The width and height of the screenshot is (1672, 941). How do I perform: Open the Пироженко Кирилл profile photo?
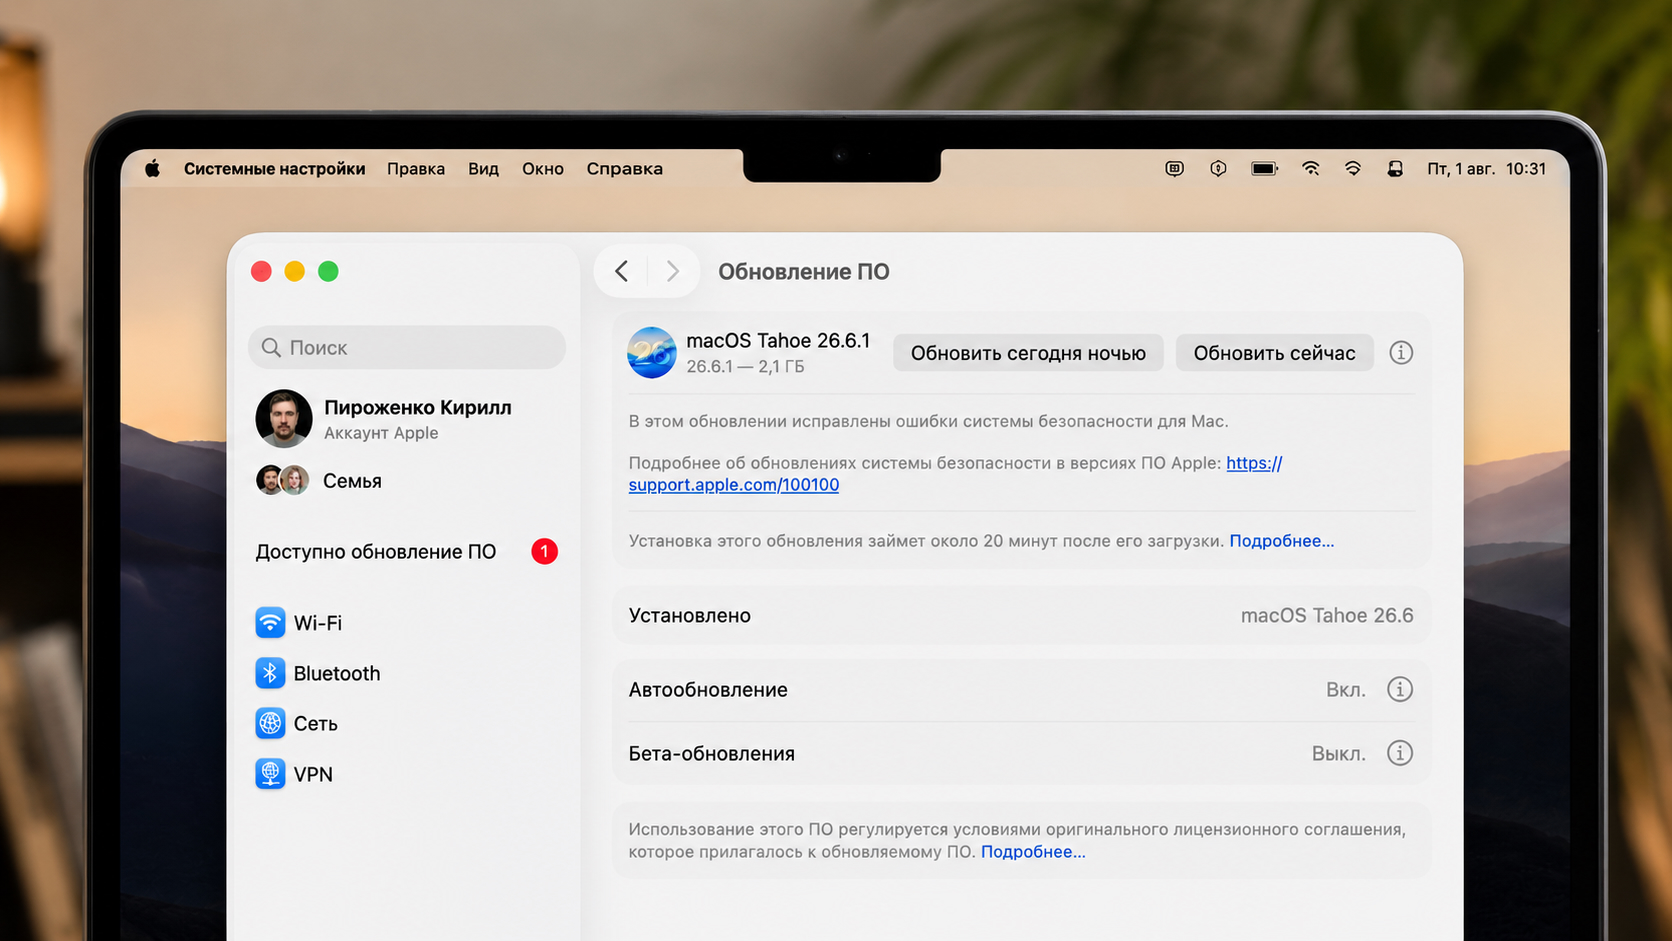pos(283,418)
